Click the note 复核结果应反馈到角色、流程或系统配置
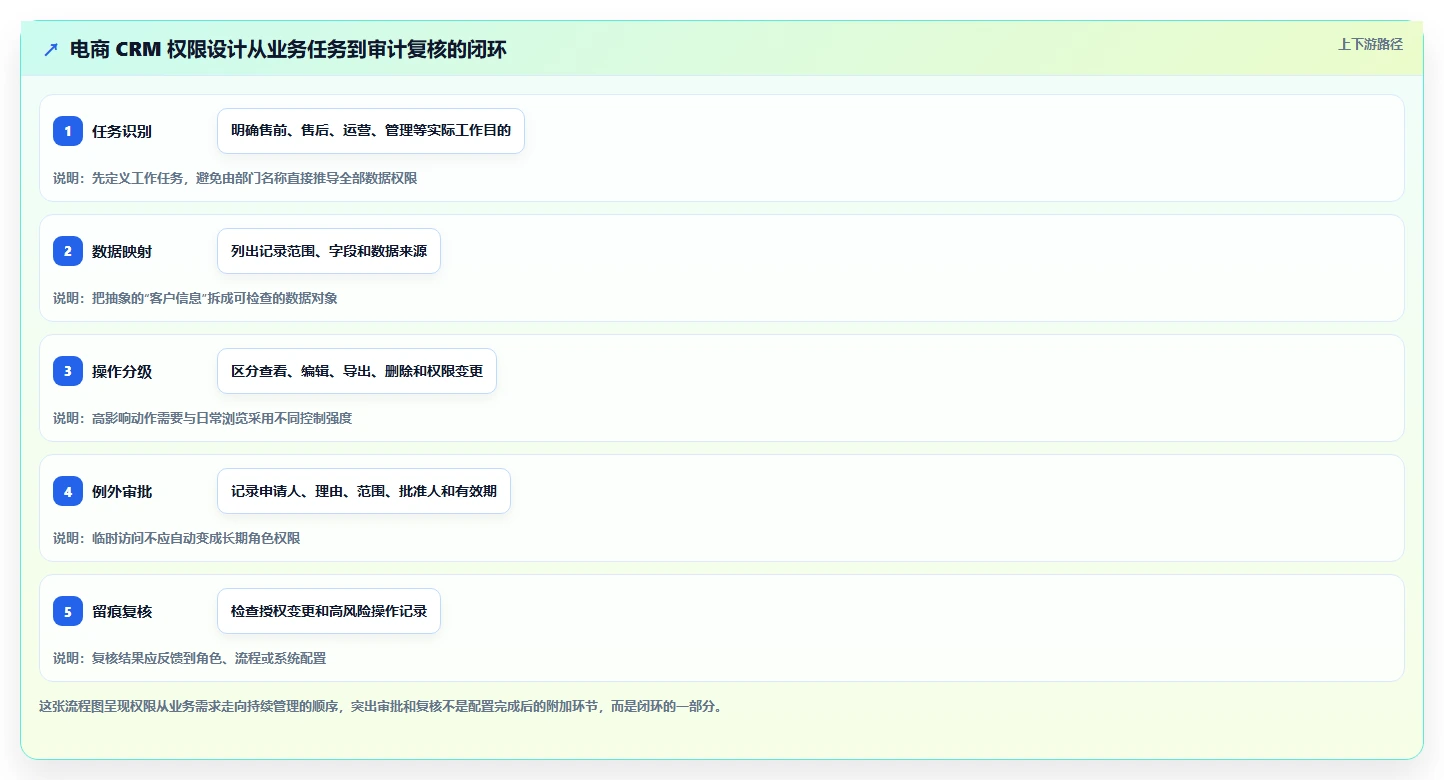Viewport: 1444px width, 780px height. pyautogui.click(x=209, y=658)
